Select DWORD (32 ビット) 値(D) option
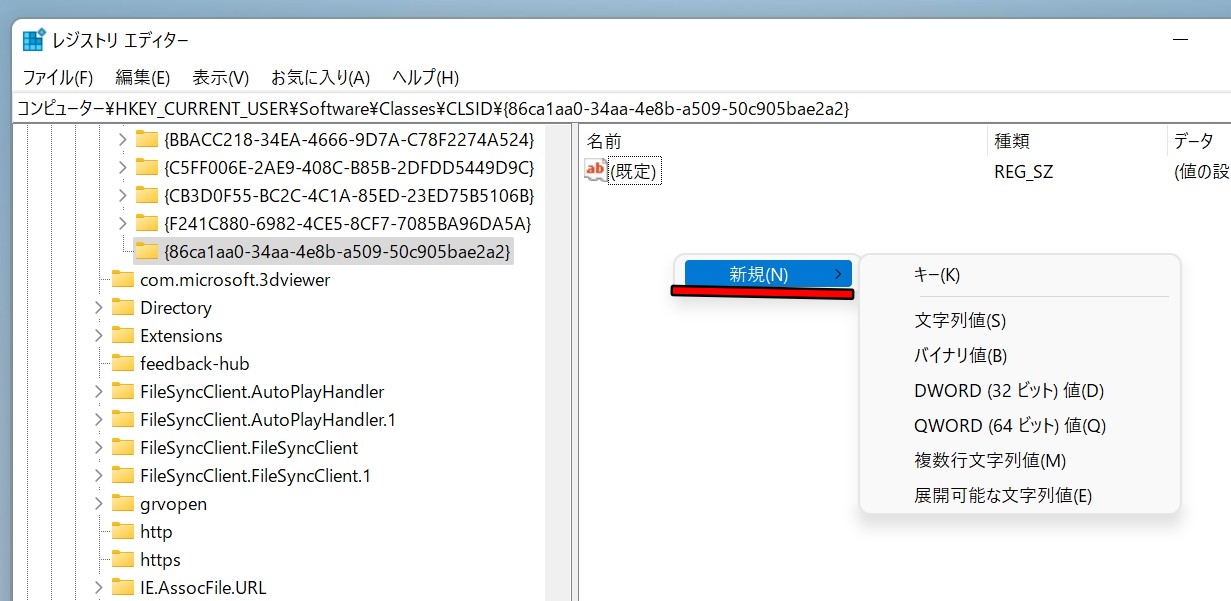The image size is (1231, 601). (1008, 391)
